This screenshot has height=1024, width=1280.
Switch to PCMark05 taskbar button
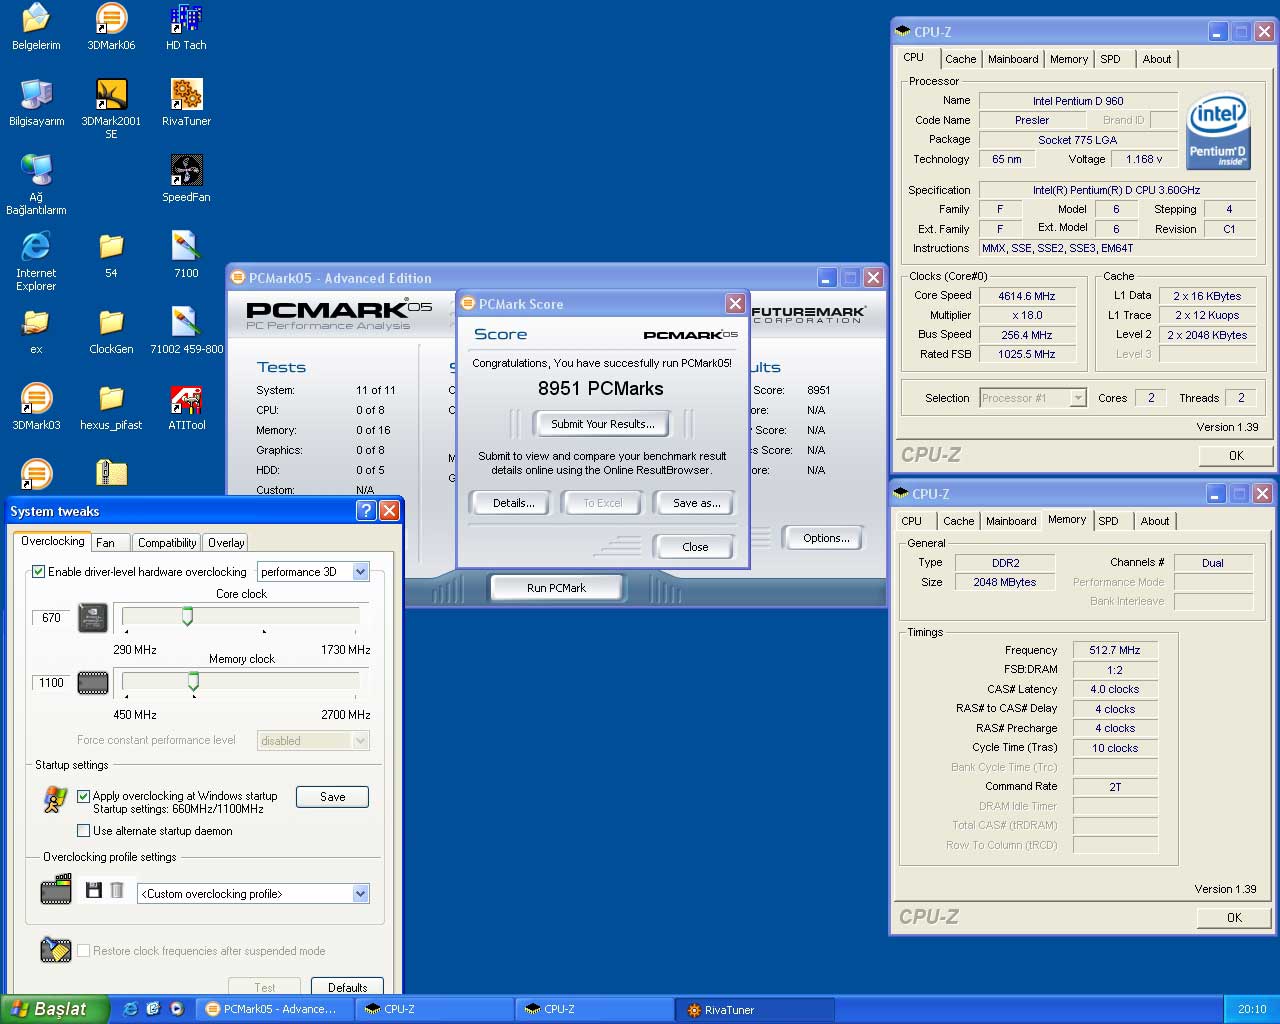pyautogui.click(x=275, y=1009)
